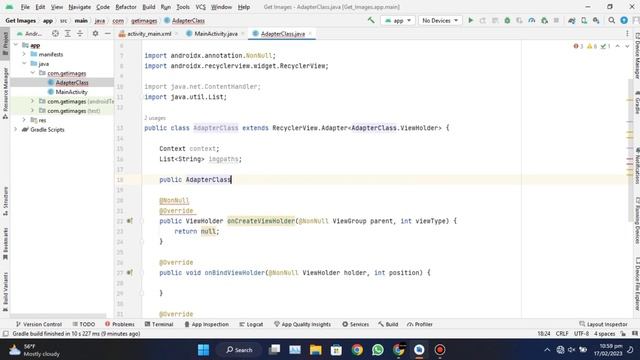Open Search Everywhere magnifier icon

point(611,20)
